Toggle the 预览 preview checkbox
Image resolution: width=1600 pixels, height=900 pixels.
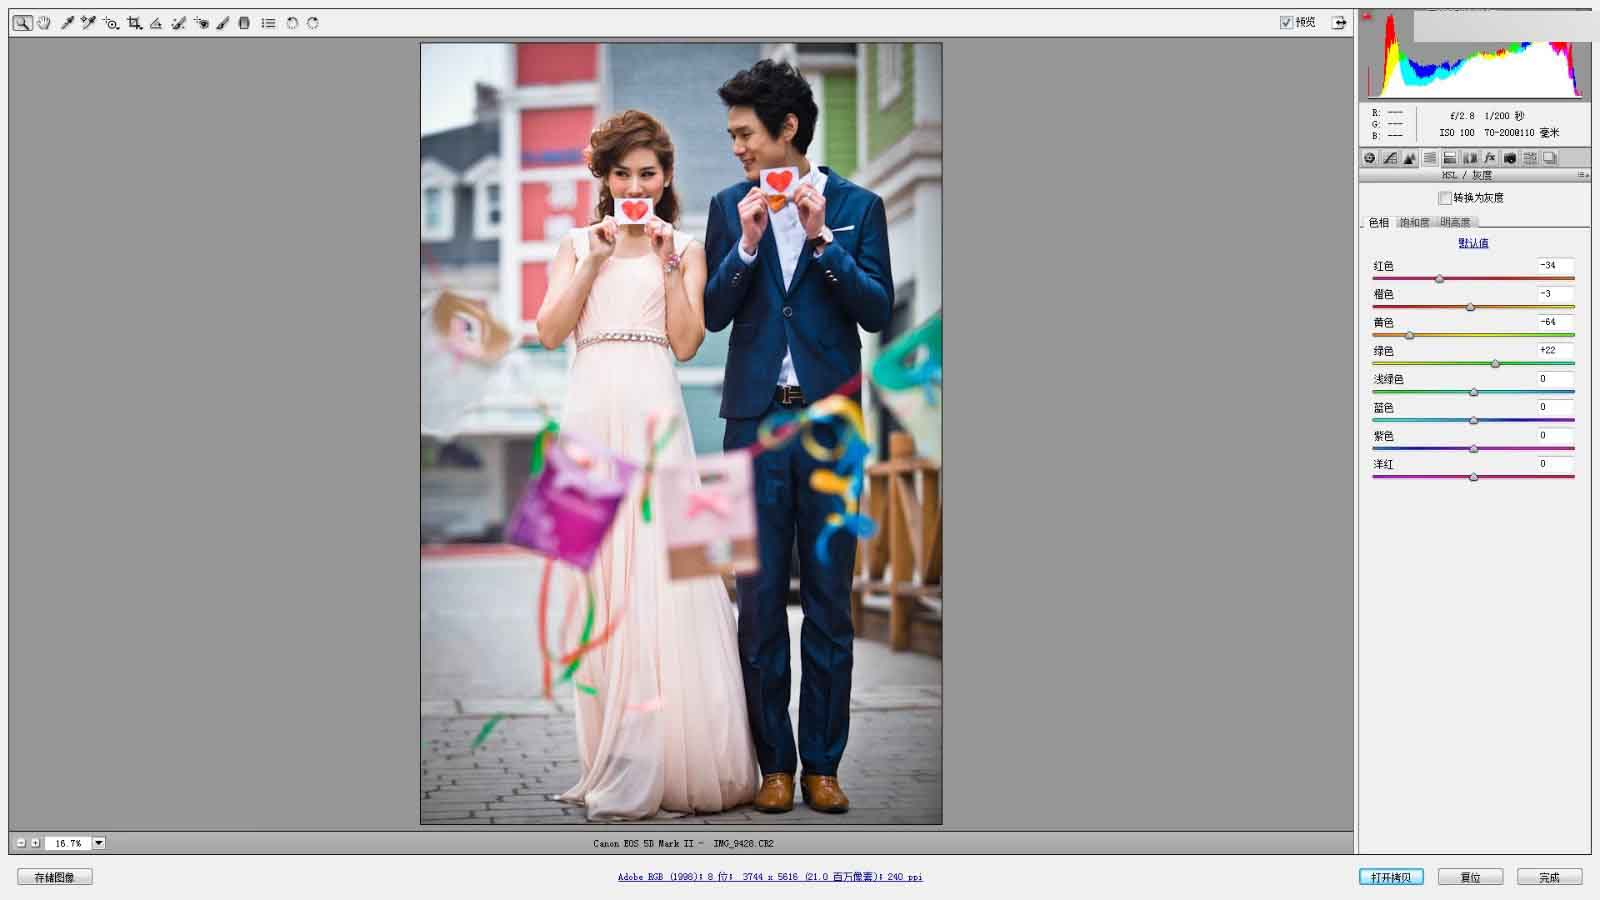[1286, 22]
